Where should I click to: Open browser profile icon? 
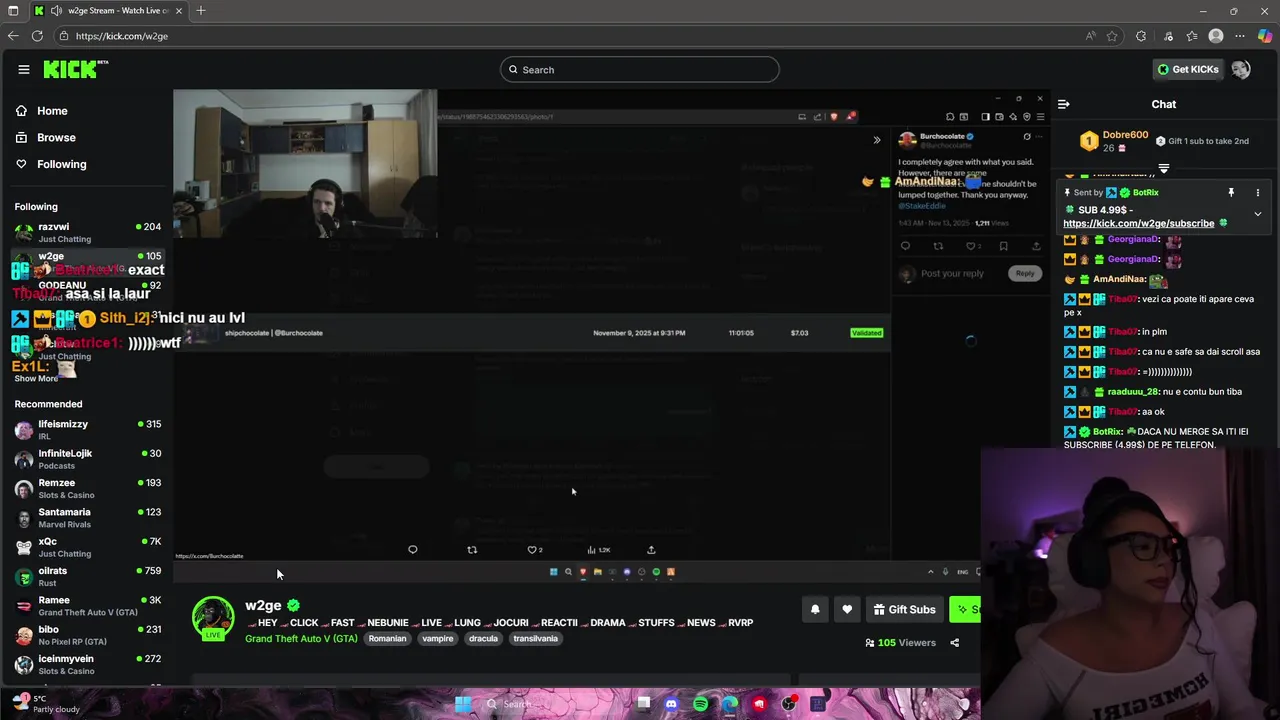tap(1216, 36)
